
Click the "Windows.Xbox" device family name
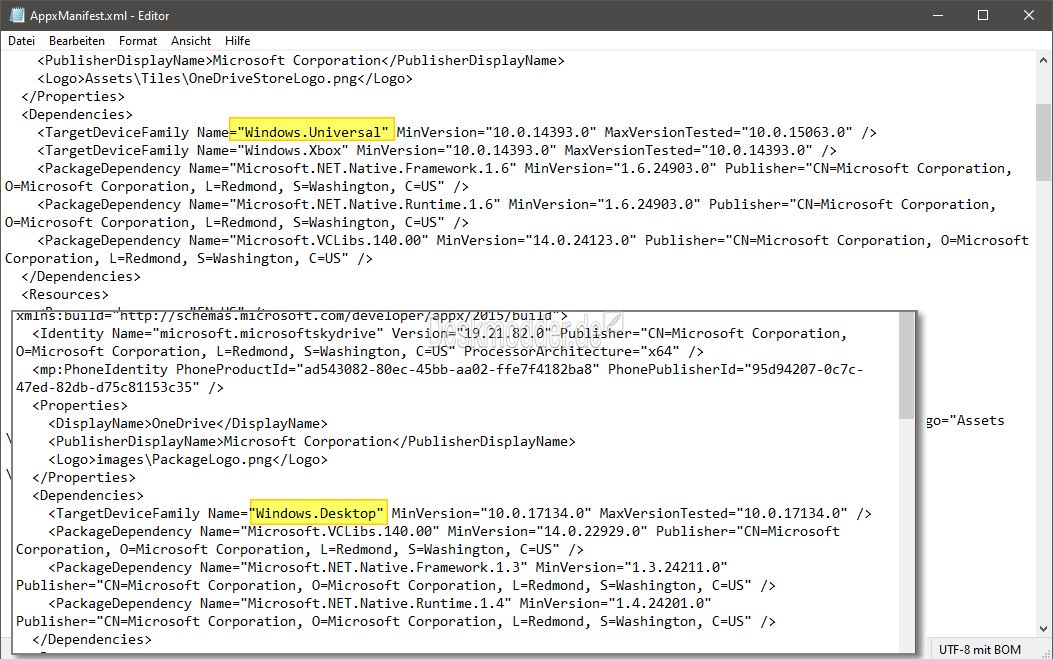pyautogui.click(x=292, y=150)
